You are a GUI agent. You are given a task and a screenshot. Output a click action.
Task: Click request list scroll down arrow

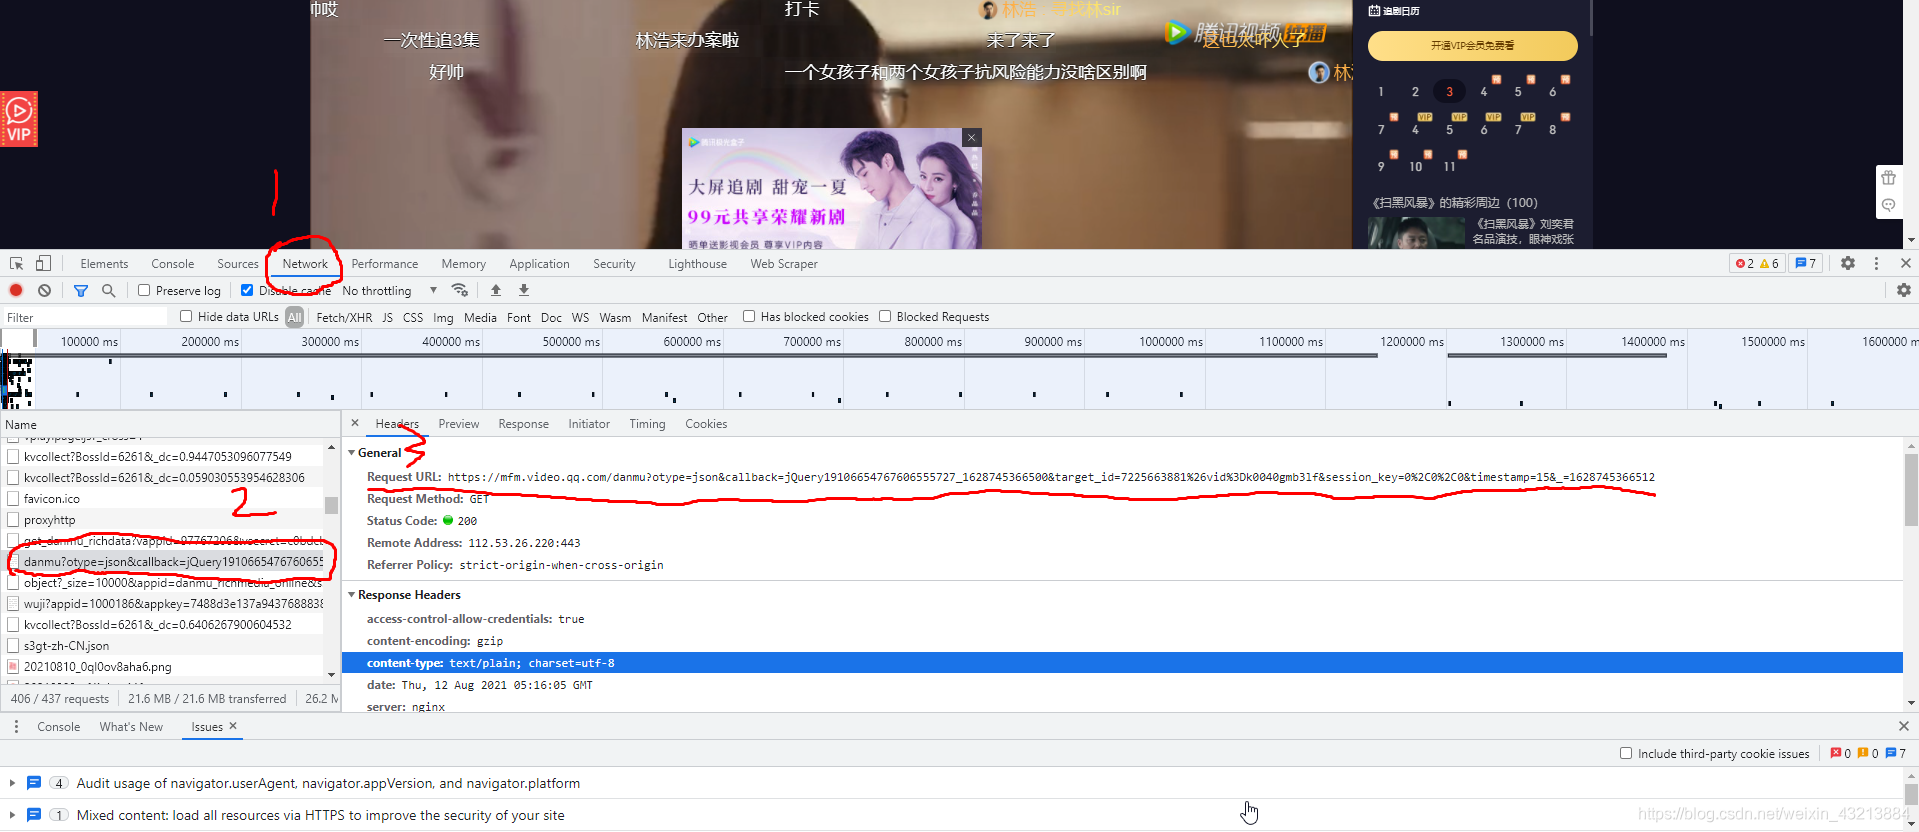click(x=331, y=674)
